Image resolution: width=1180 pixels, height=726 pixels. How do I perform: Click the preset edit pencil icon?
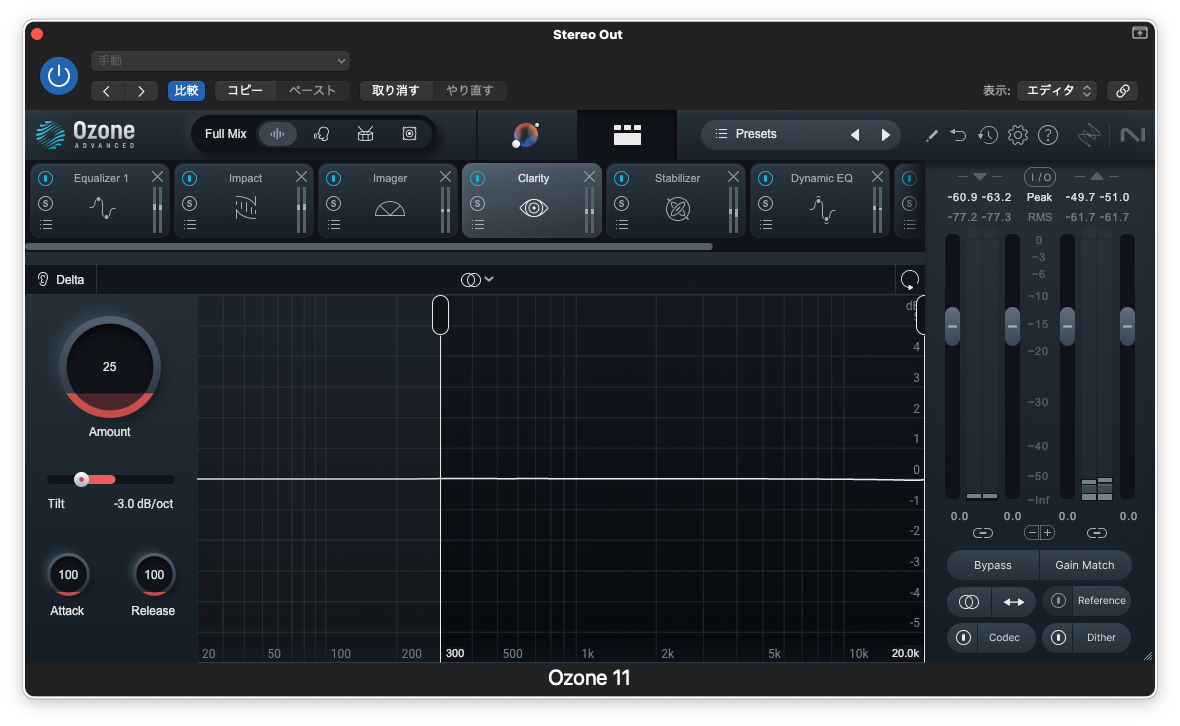click(x=932, y=135)
